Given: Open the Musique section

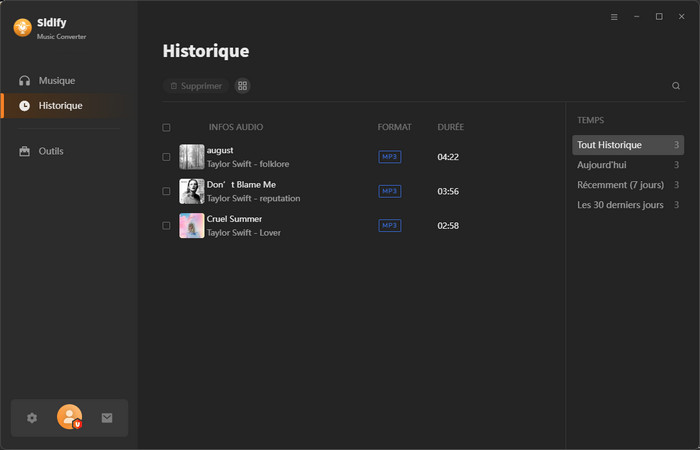Looking at the screenshot, I should (x=56, y=80).
